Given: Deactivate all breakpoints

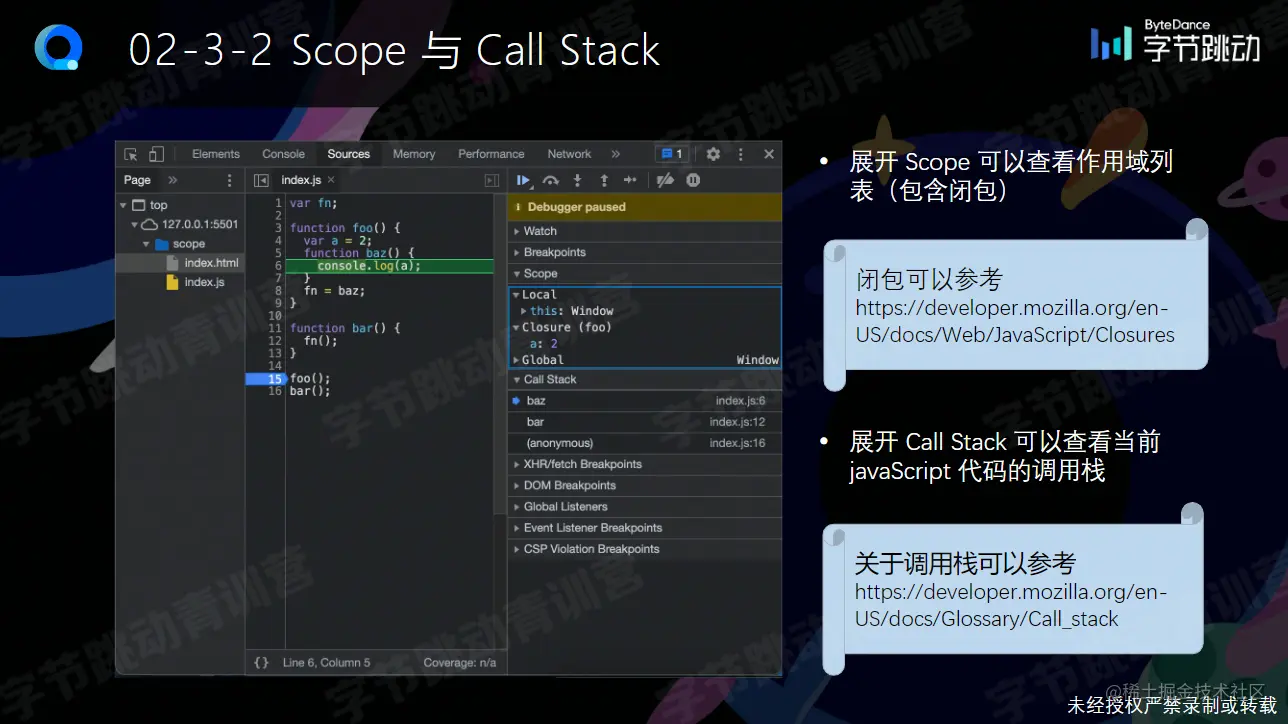Looking at the screenshot, I should point(665,180).
